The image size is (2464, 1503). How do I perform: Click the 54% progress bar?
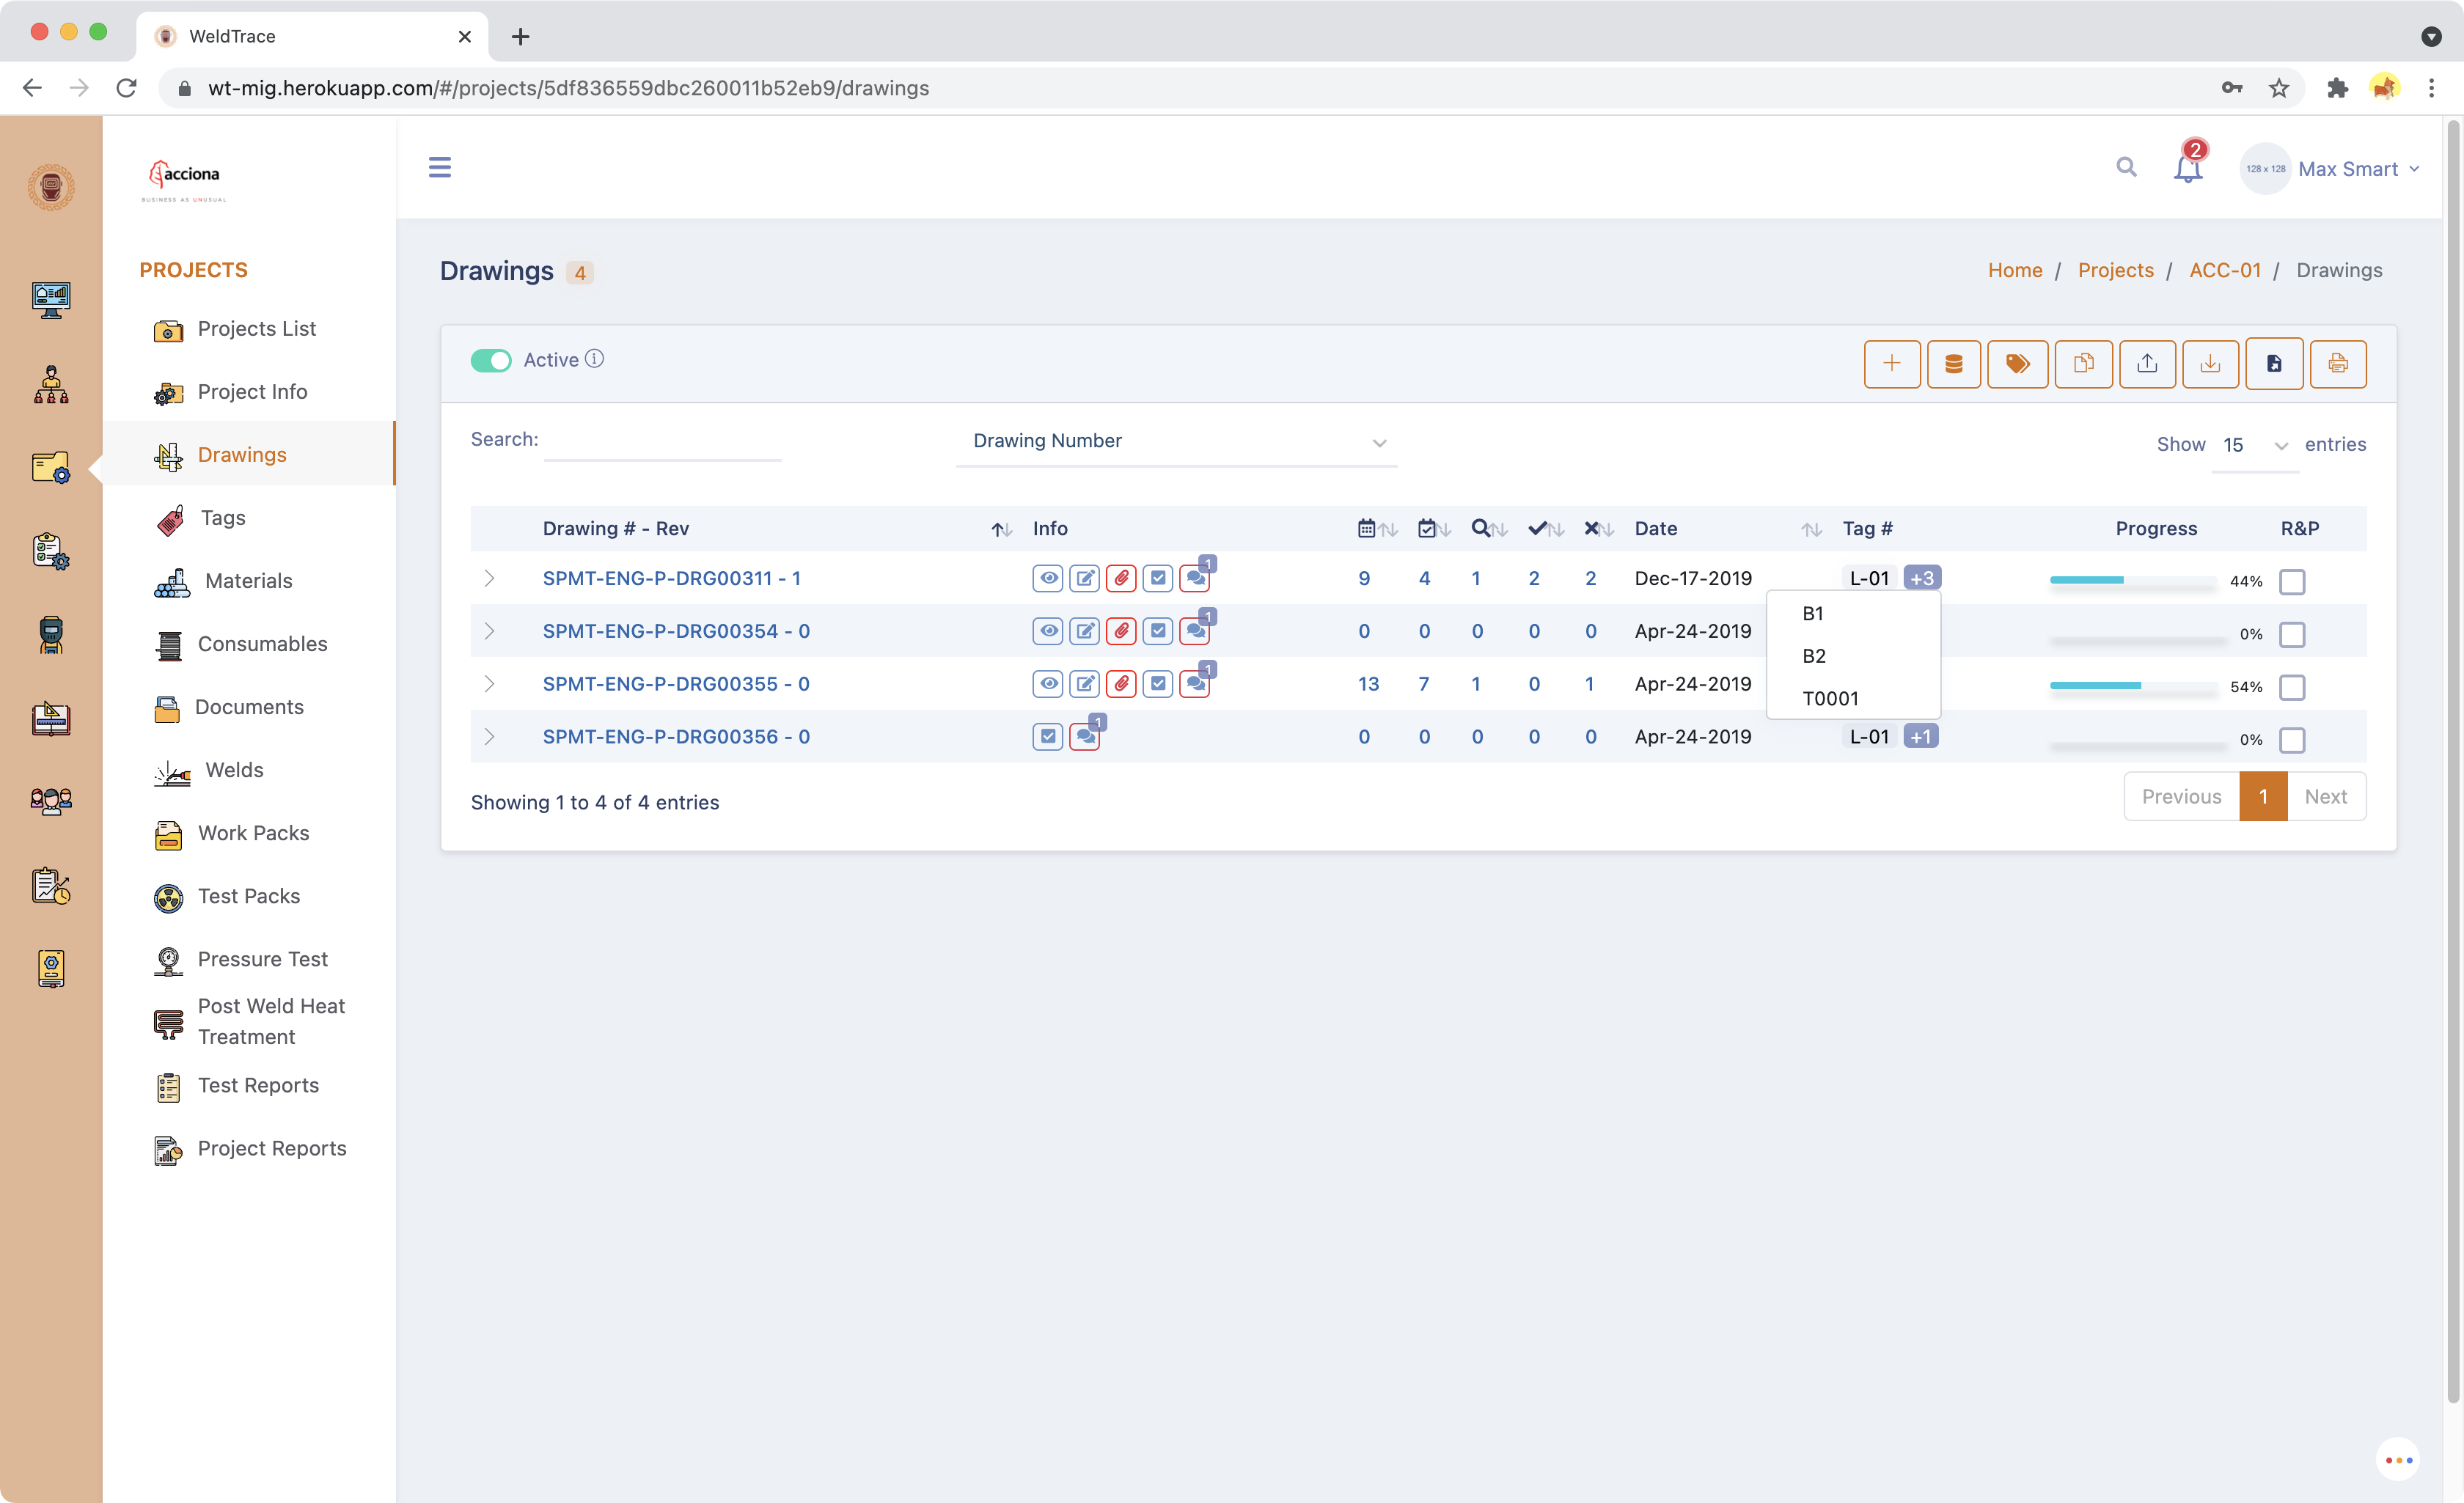[2133, 686]
